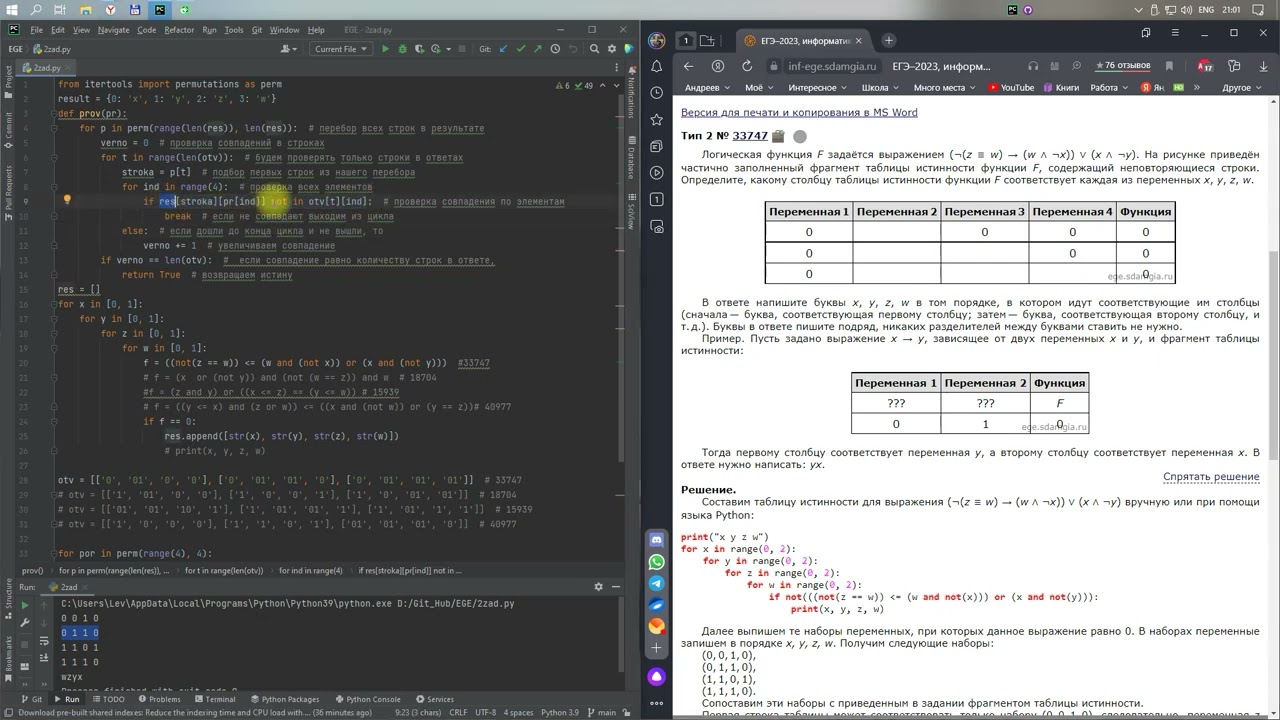Click Спрятать решение link
The width and height of the screenshot is (1280, 720).
[x=1211, y=477]
